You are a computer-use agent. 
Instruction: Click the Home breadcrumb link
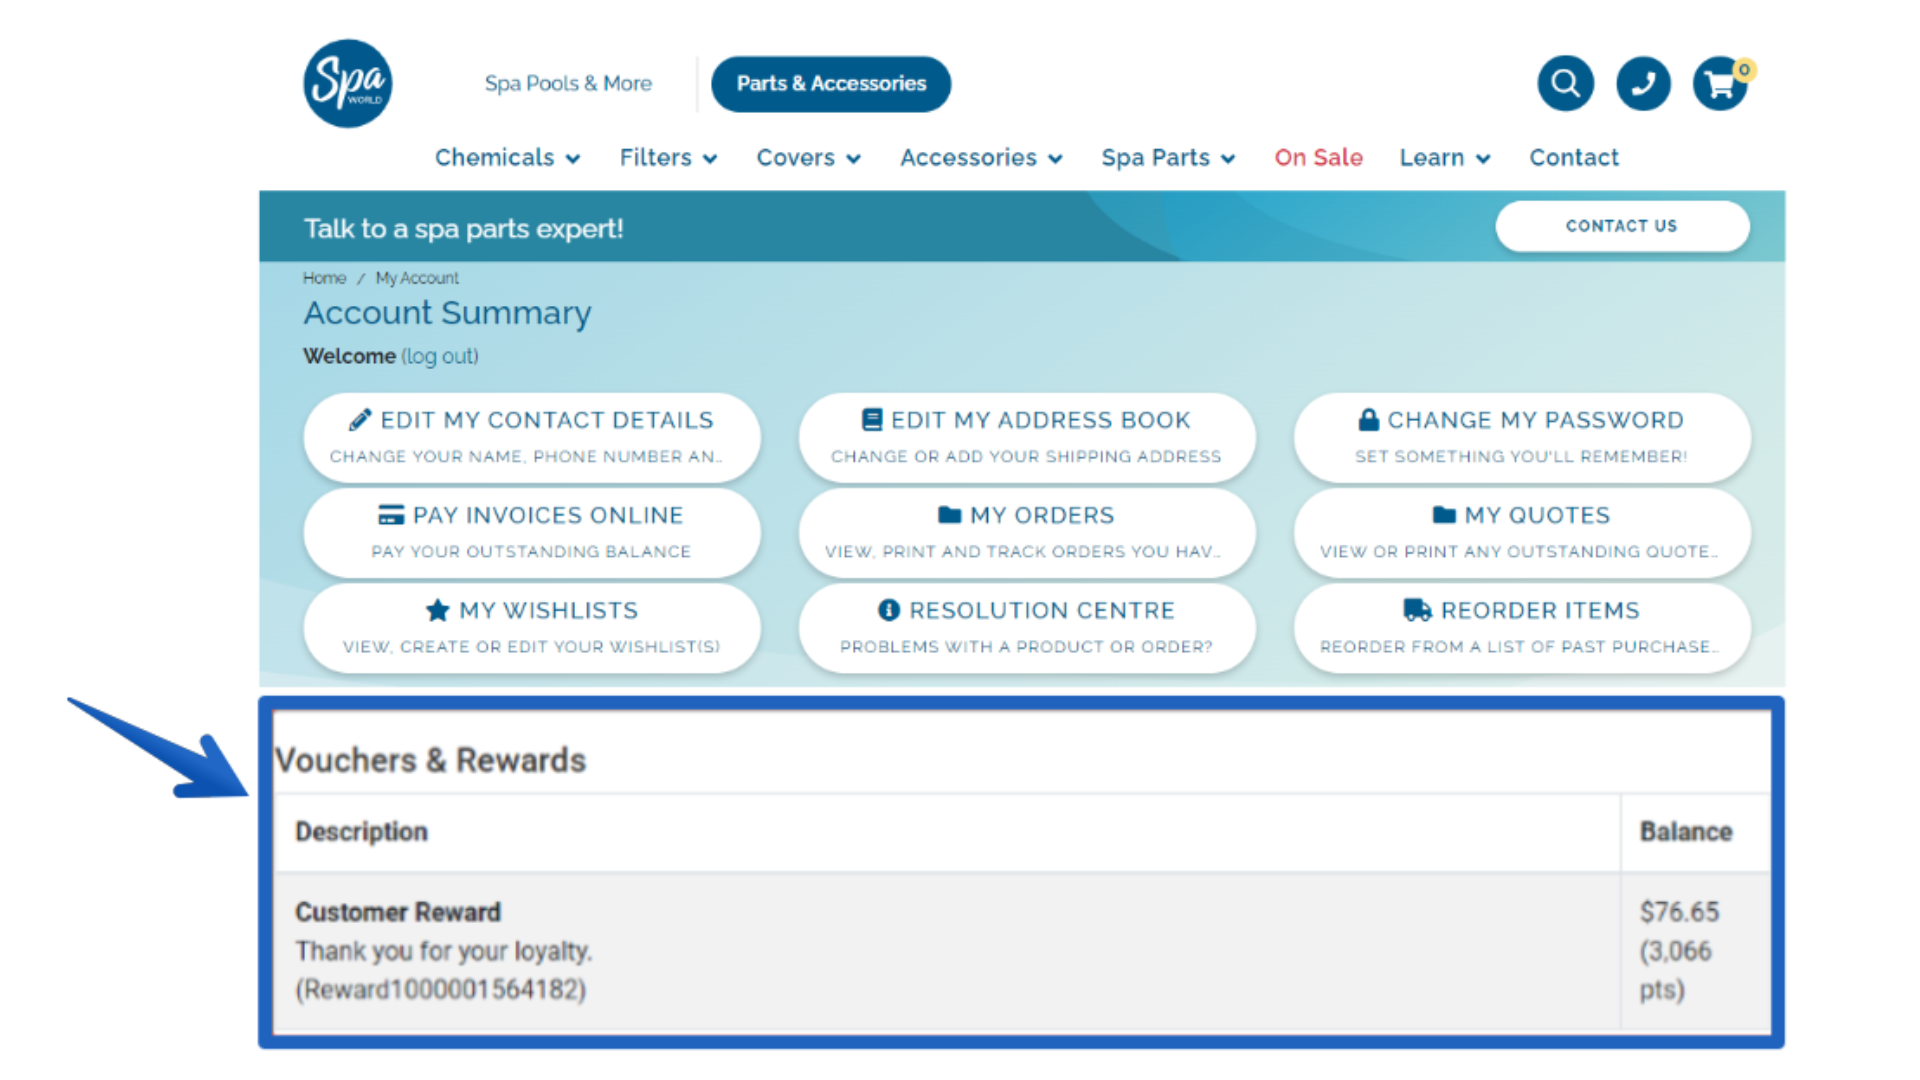point(324,278)
